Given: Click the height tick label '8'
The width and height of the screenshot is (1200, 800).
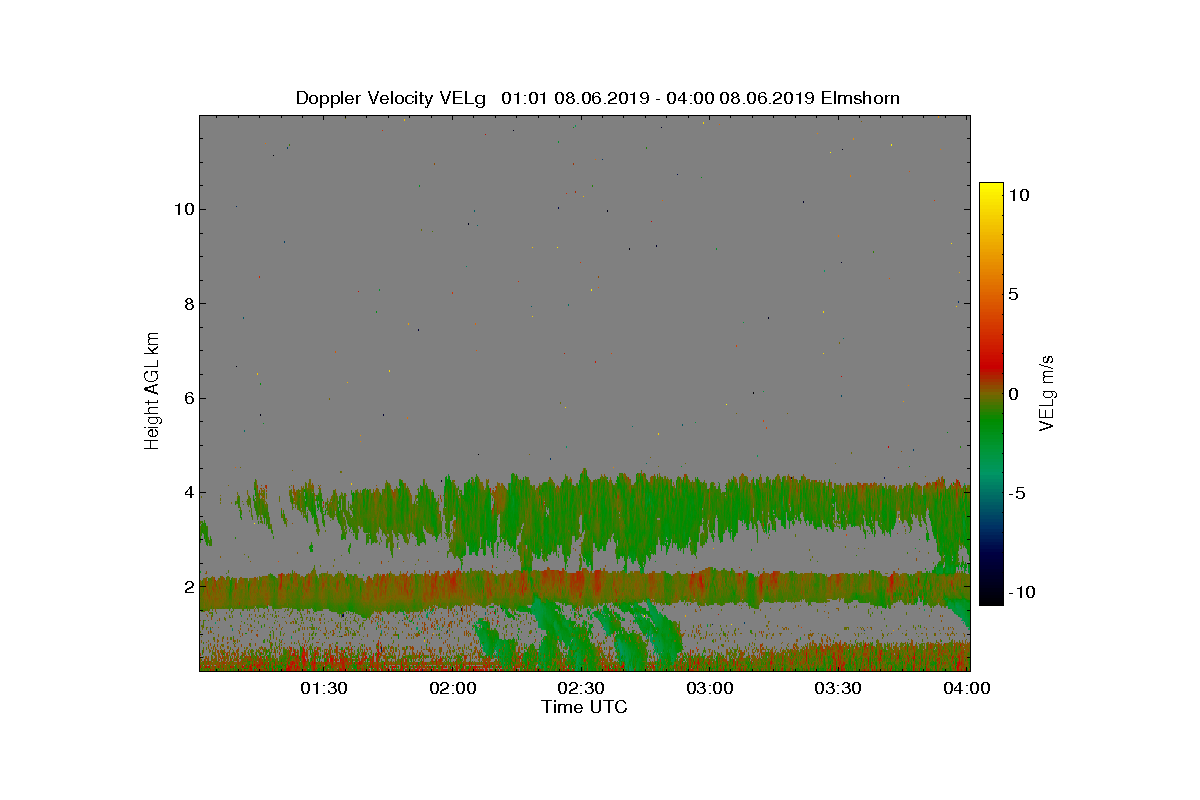Looking at the screenshot, I should click(187, 303).
